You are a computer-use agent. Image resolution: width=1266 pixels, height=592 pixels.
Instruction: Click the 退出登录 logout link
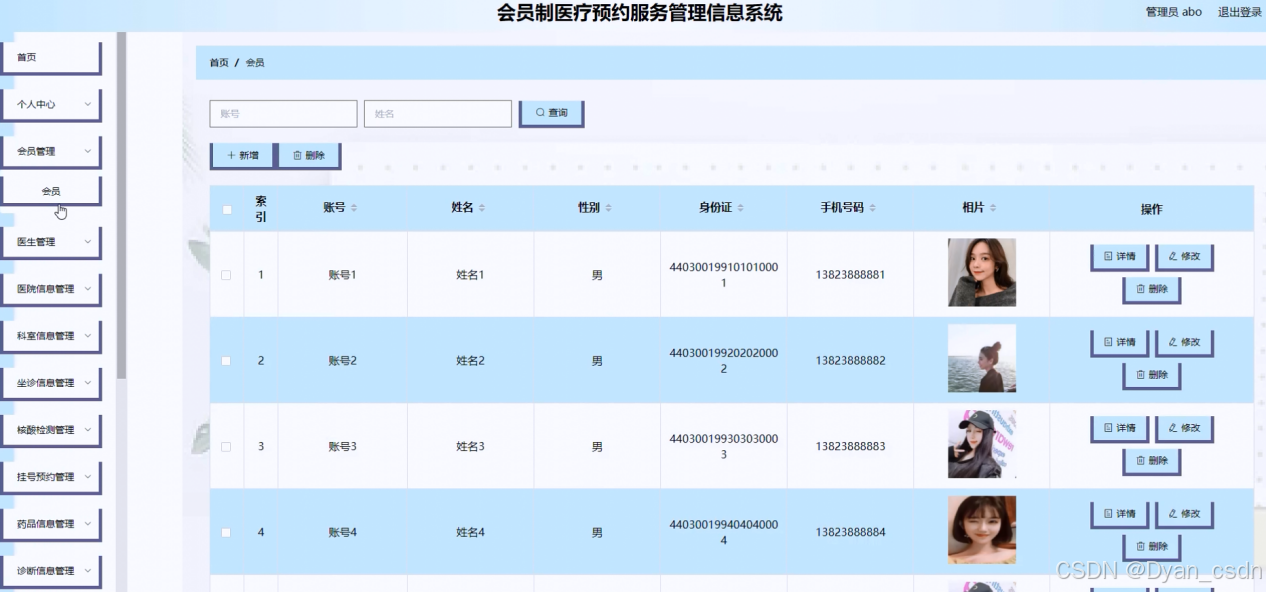(x=1240, y=12)
